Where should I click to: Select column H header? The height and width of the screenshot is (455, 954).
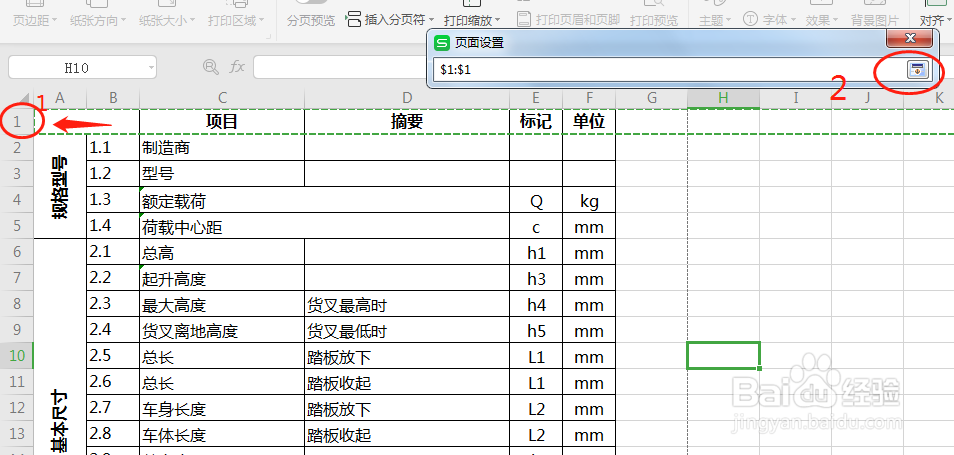click(723, 97)
